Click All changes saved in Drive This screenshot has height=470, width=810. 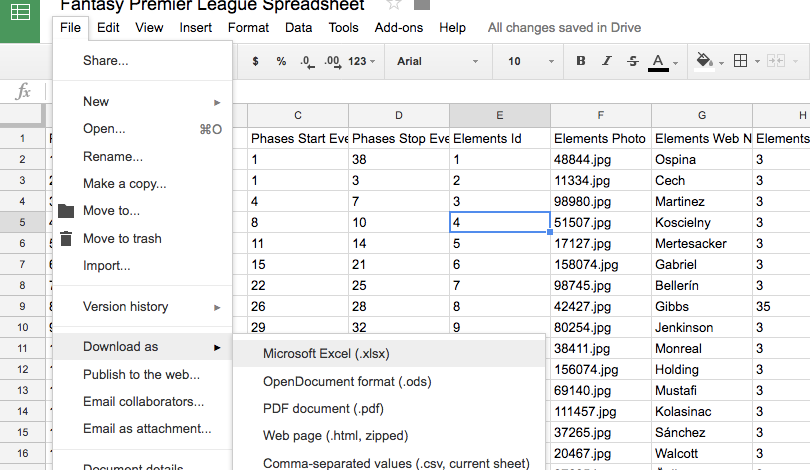click(564, 28)
